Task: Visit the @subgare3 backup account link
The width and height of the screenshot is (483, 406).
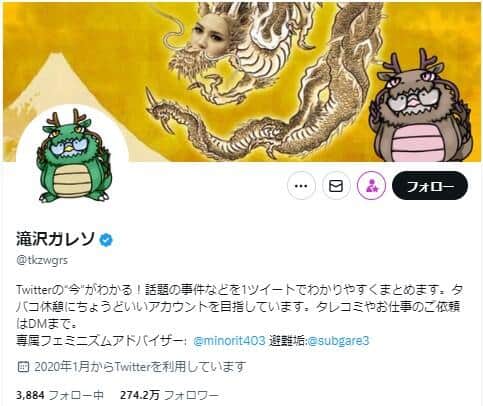Action: 338,341
